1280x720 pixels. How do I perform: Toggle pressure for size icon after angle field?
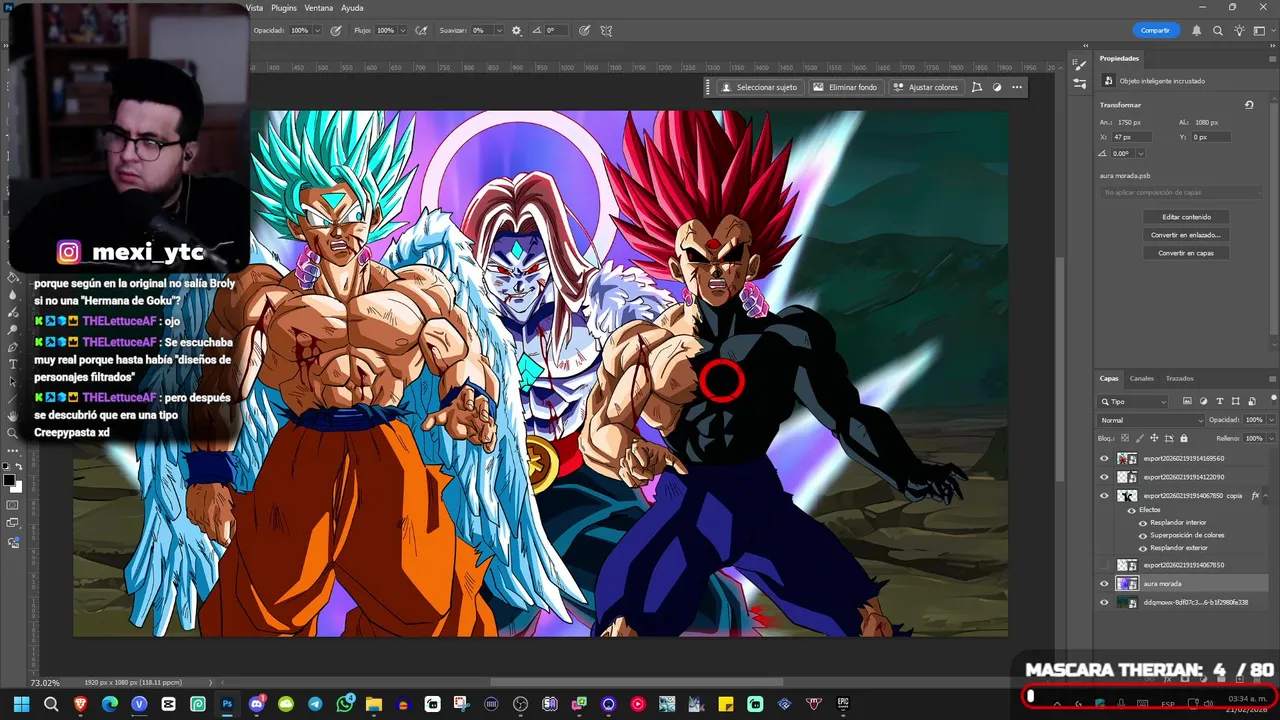pyautogui.click(x=584, y=30)
